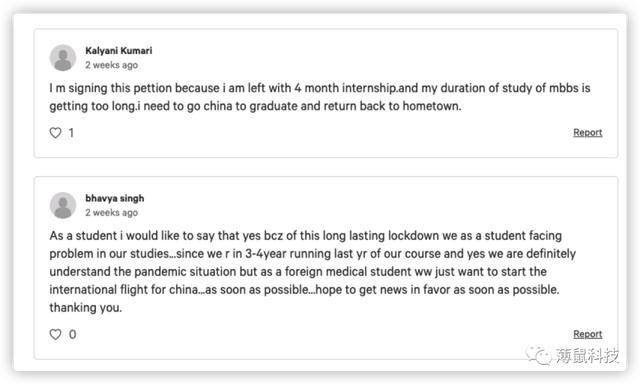Open Kalyani Kumari's profile avatar
Screen dimensions: 640x384
click(63, 58)
